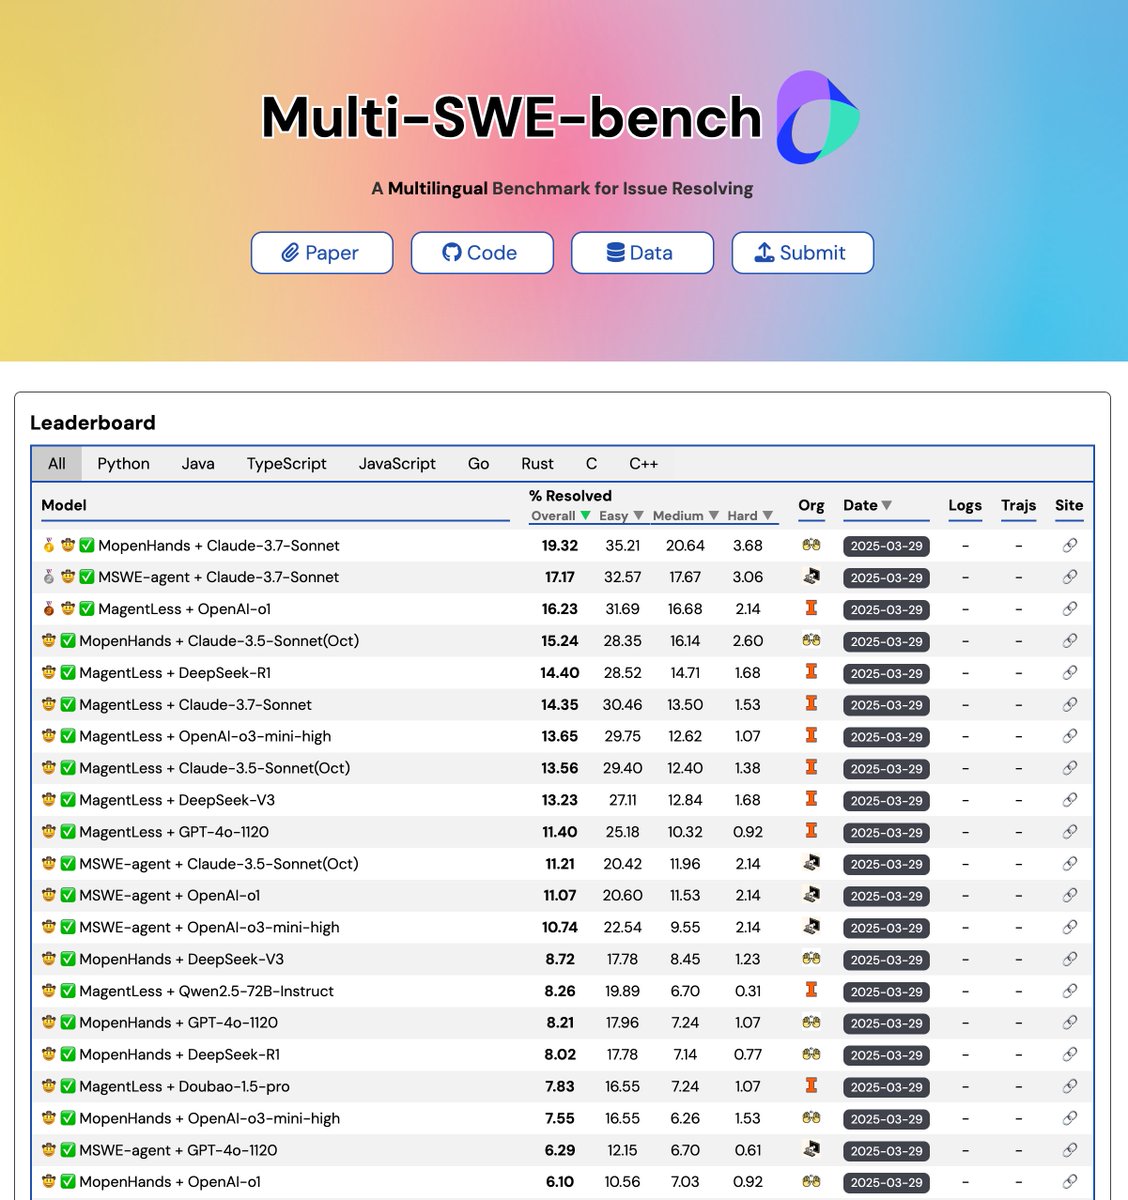The height and width of the screenshot is (1200, 1128).
Task: Click org icon for MagentLess + Doubao-1.5-pro
Action: pyautogui.click(x=811, y=1085)
